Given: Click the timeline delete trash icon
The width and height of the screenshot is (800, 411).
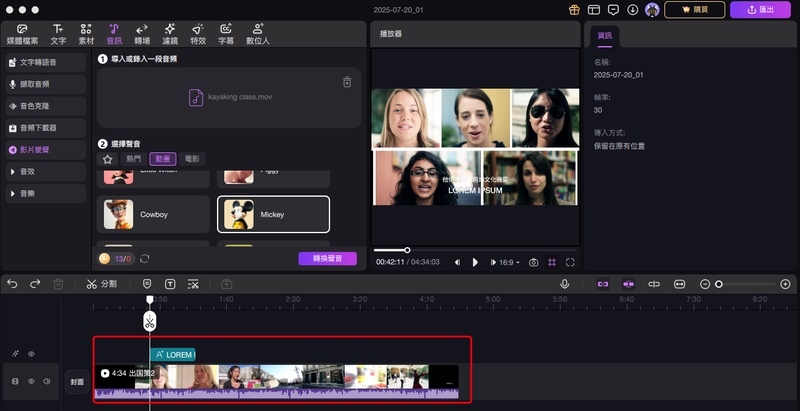Looking at the screenshot, I should 58,284.
